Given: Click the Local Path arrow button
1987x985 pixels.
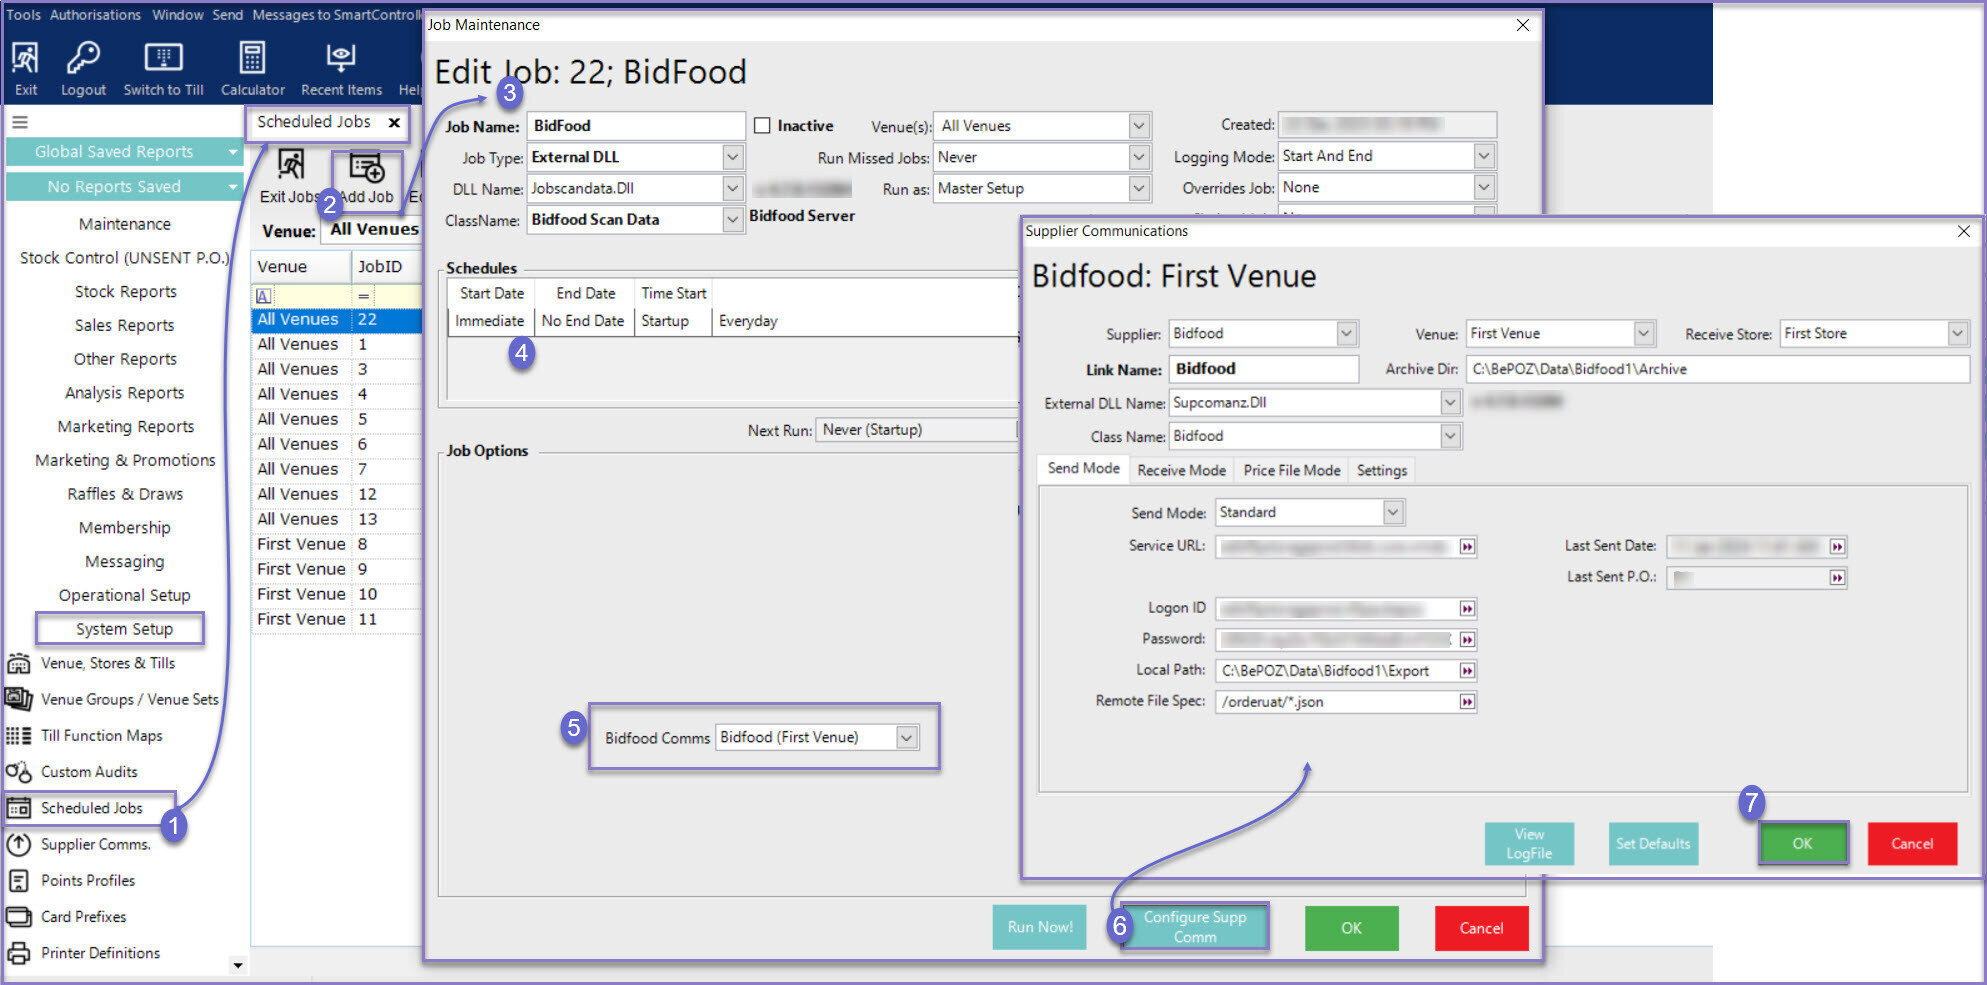Looking at the screenshot, I should pos(1467,671).
